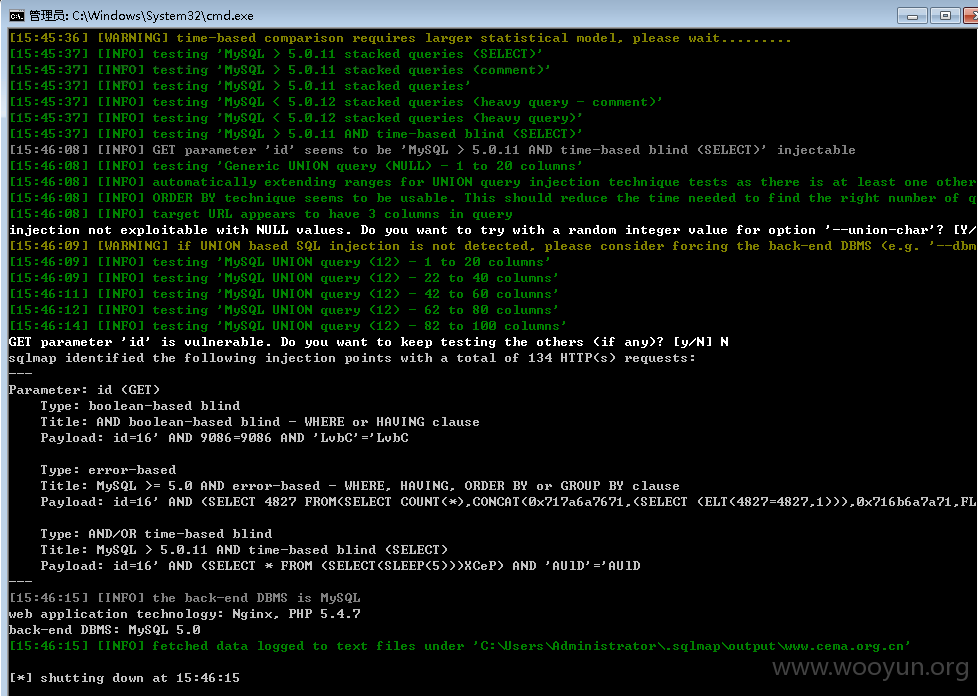
Task: Minimize the cmd.exe window
Action: click(x=913, y=16)
